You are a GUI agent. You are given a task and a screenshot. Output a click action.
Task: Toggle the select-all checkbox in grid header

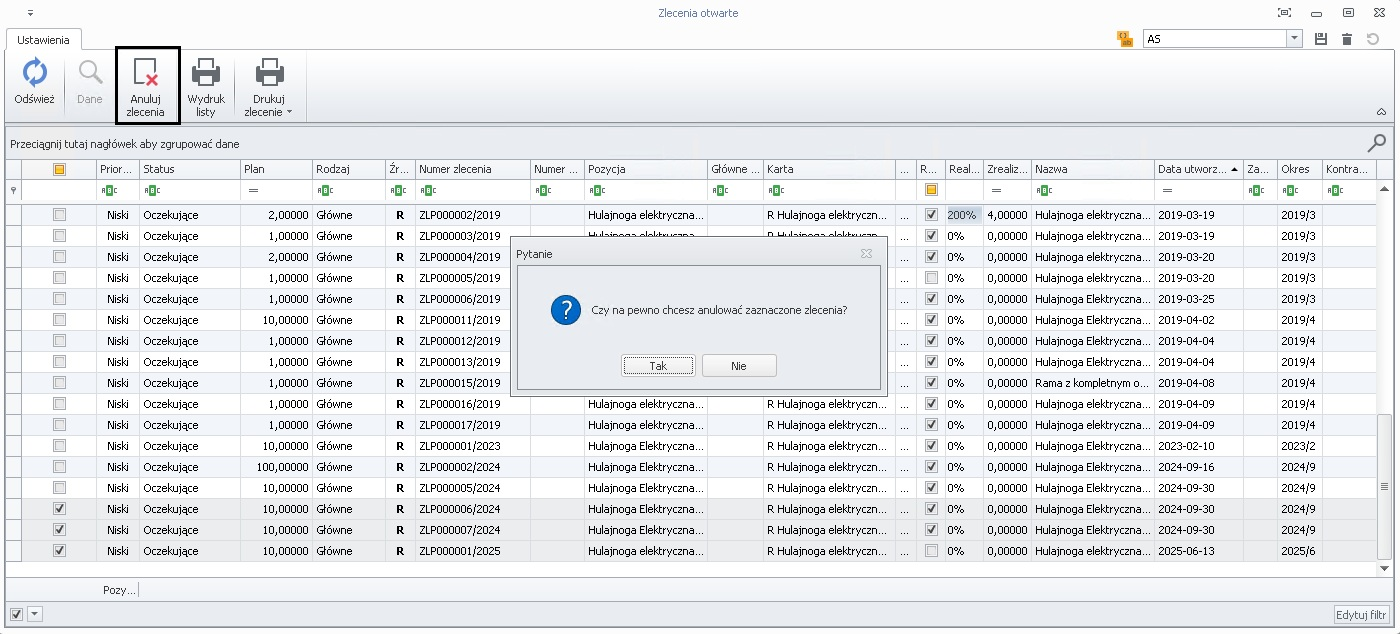[59, 169]
